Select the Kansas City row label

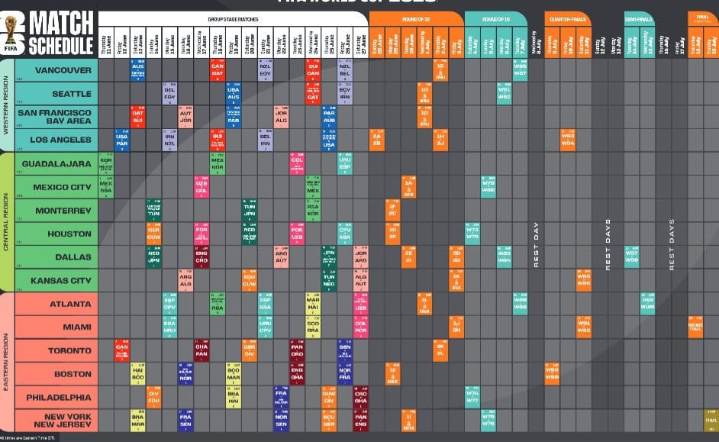point(58,280)
